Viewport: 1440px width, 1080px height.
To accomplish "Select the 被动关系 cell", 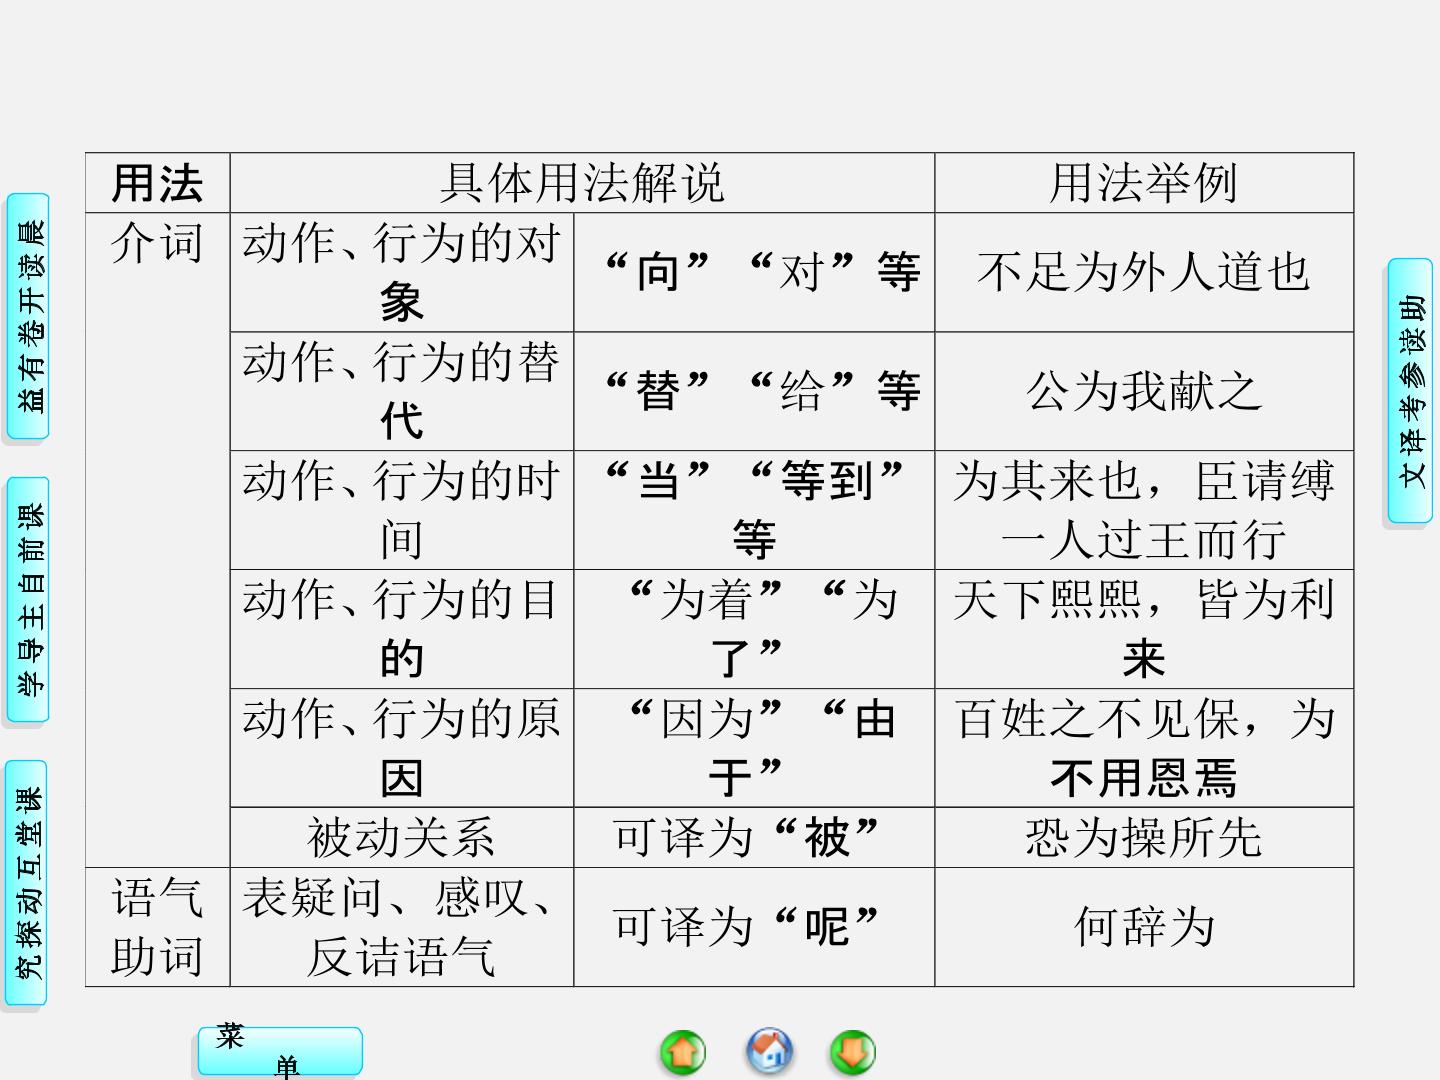I will tap(402, 838).
